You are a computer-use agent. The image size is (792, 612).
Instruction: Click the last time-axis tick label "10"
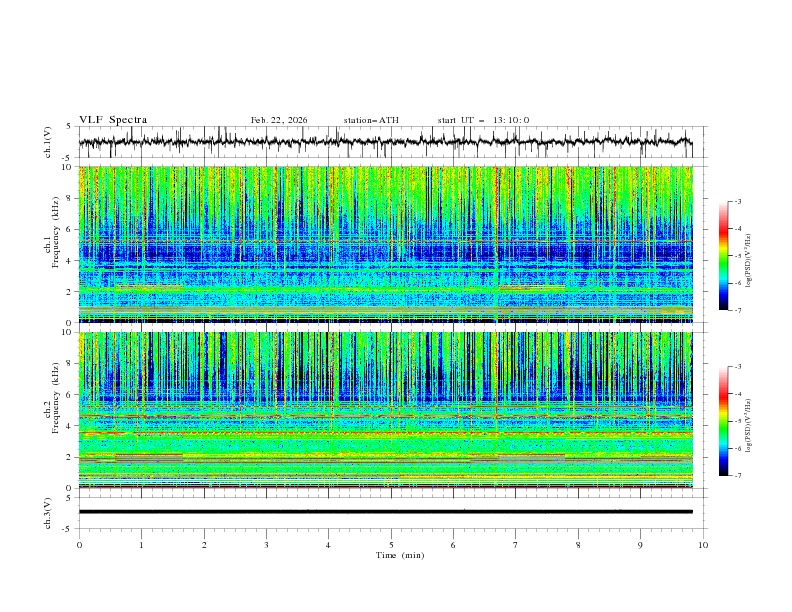(703, 545)
